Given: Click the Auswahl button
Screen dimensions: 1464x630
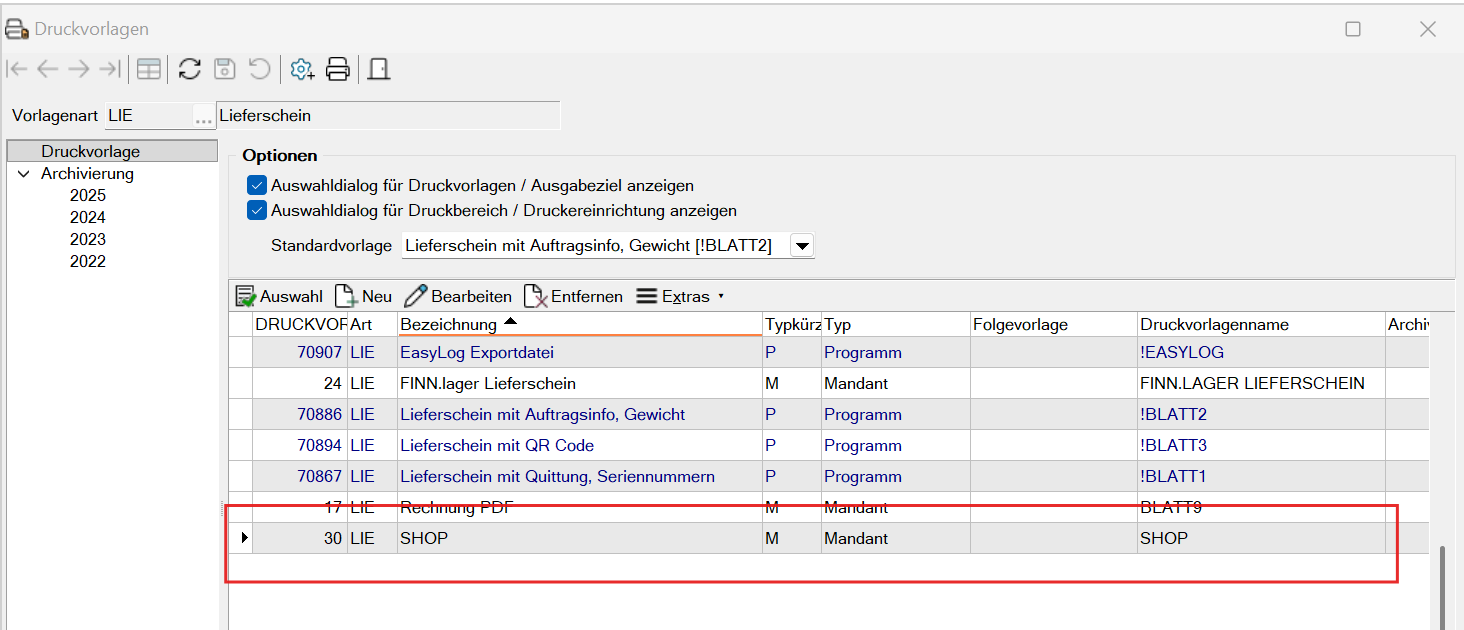Looking at the screenshot, I should click(x=279, y=296).
